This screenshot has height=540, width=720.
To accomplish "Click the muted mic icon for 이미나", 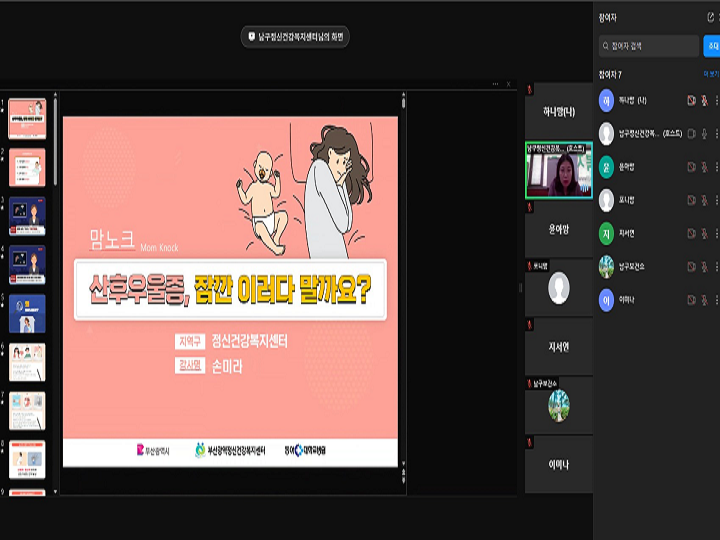I will [x=704, y=299].
